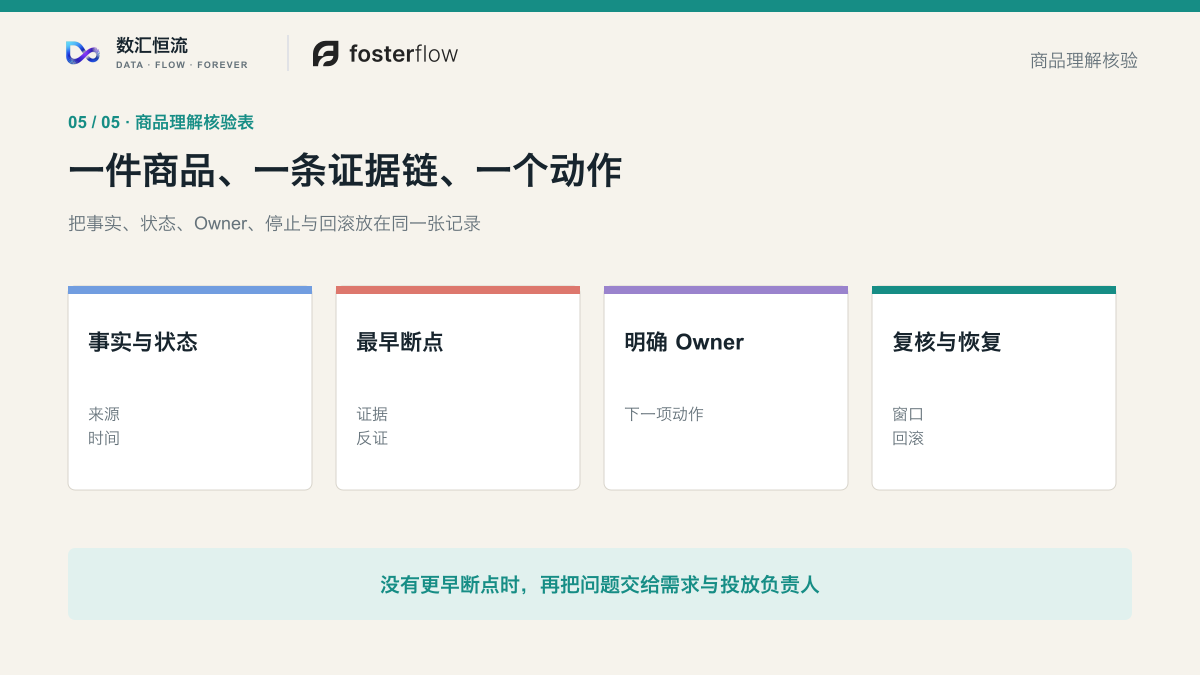This screenshot has width=1200, height=675.
Task: Select the 复核与恢复 card heading
Action: (x=947, y=342)
